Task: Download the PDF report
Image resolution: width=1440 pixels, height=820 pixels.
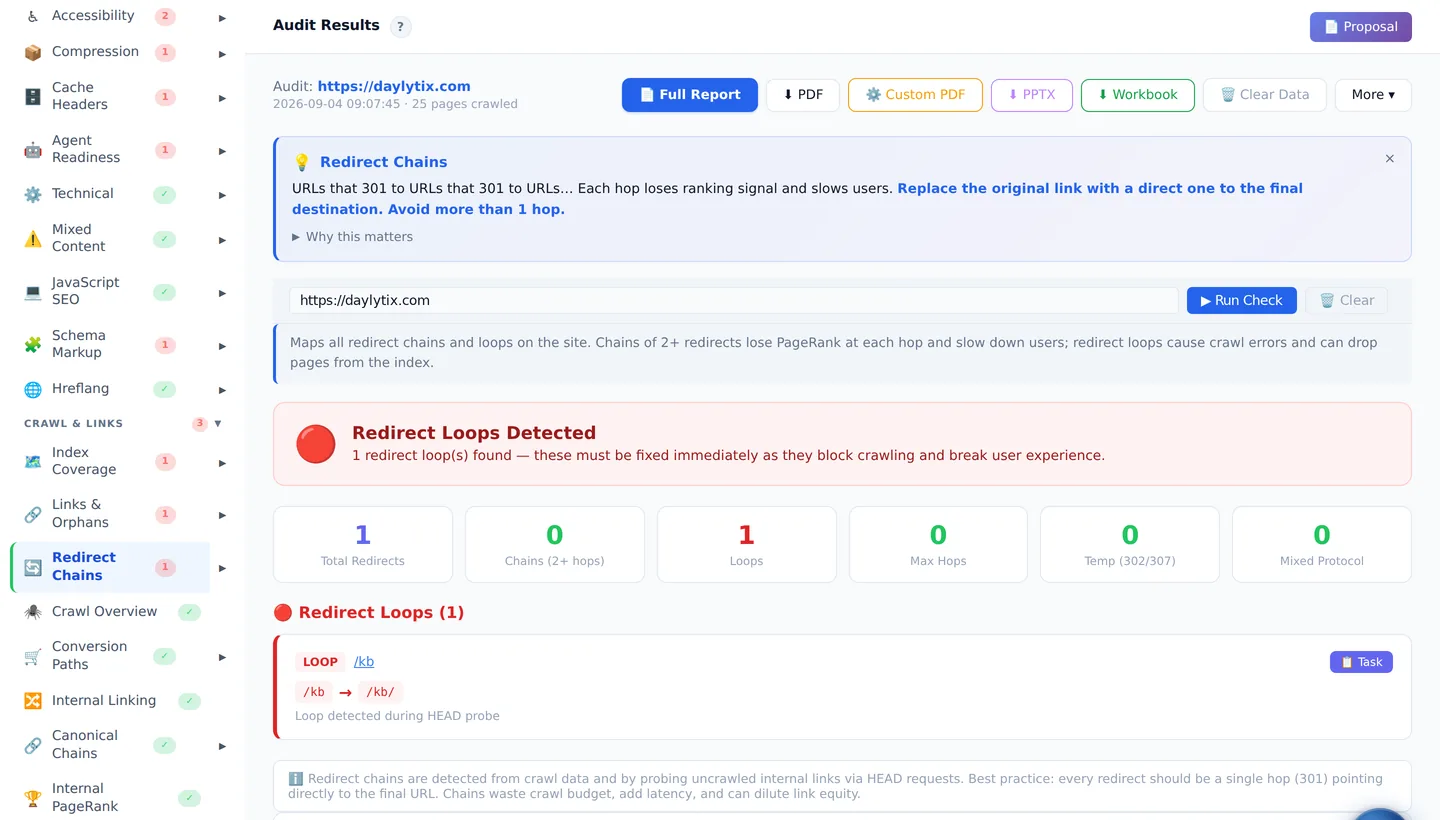Action: pyautogui.click(x=803, y=95)
